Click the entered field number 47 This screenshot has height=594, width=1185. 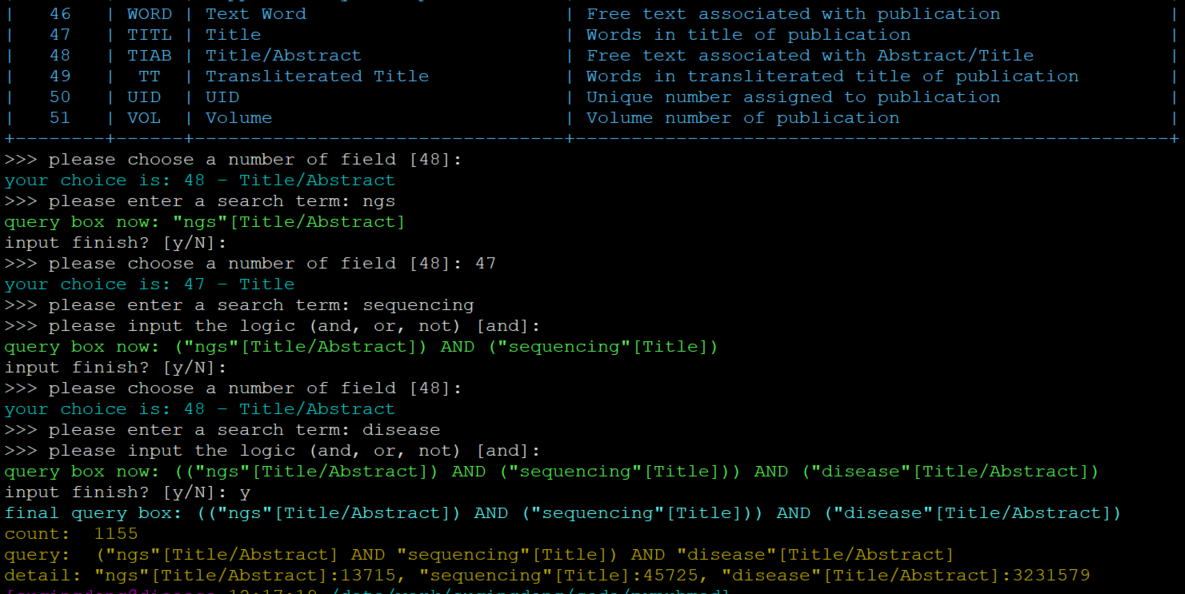(485, 264)
